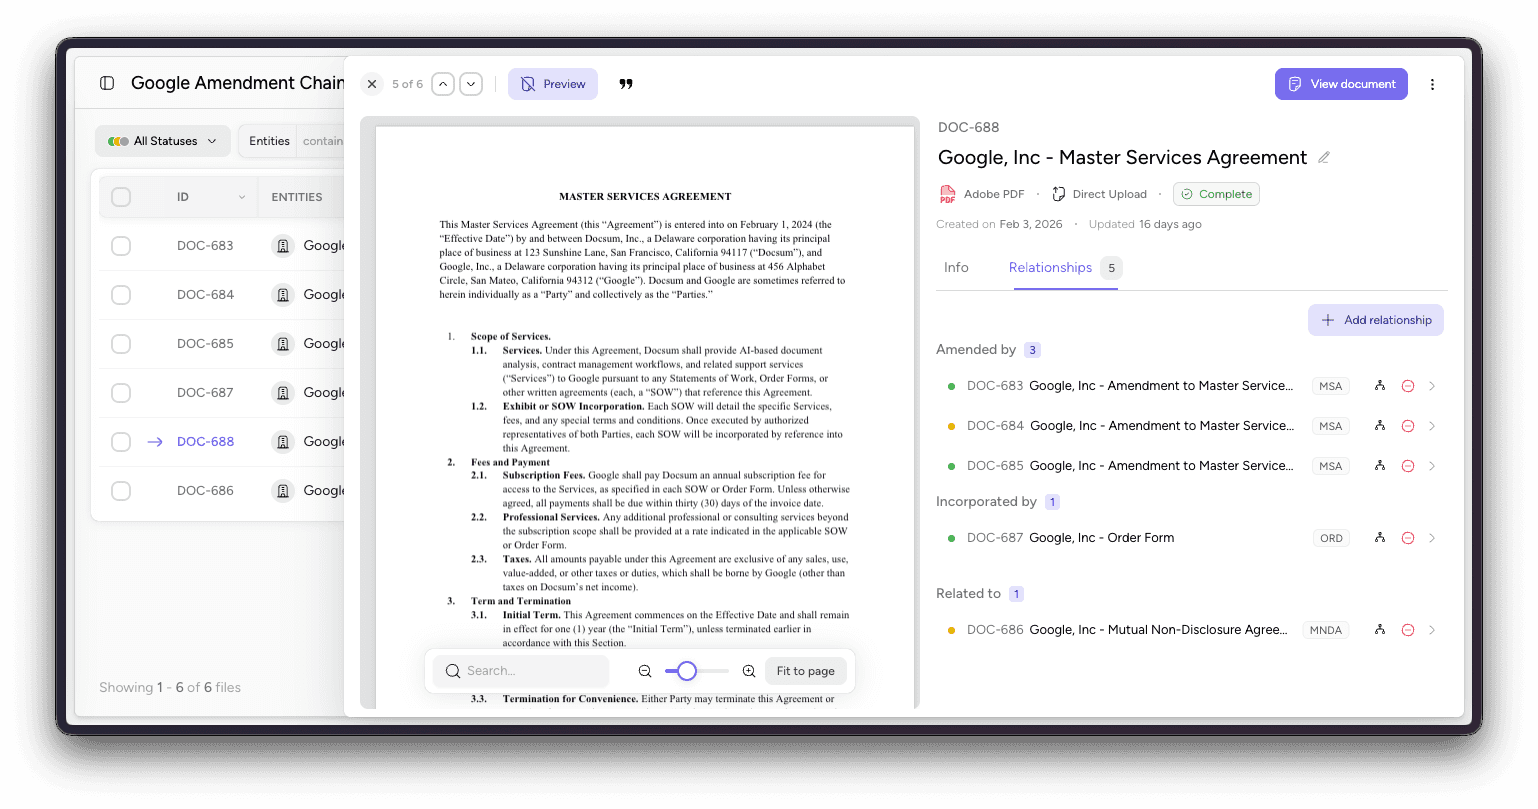Click the quotation marks citation icon
Screen dimensions: 1538x809
(626, 84)
